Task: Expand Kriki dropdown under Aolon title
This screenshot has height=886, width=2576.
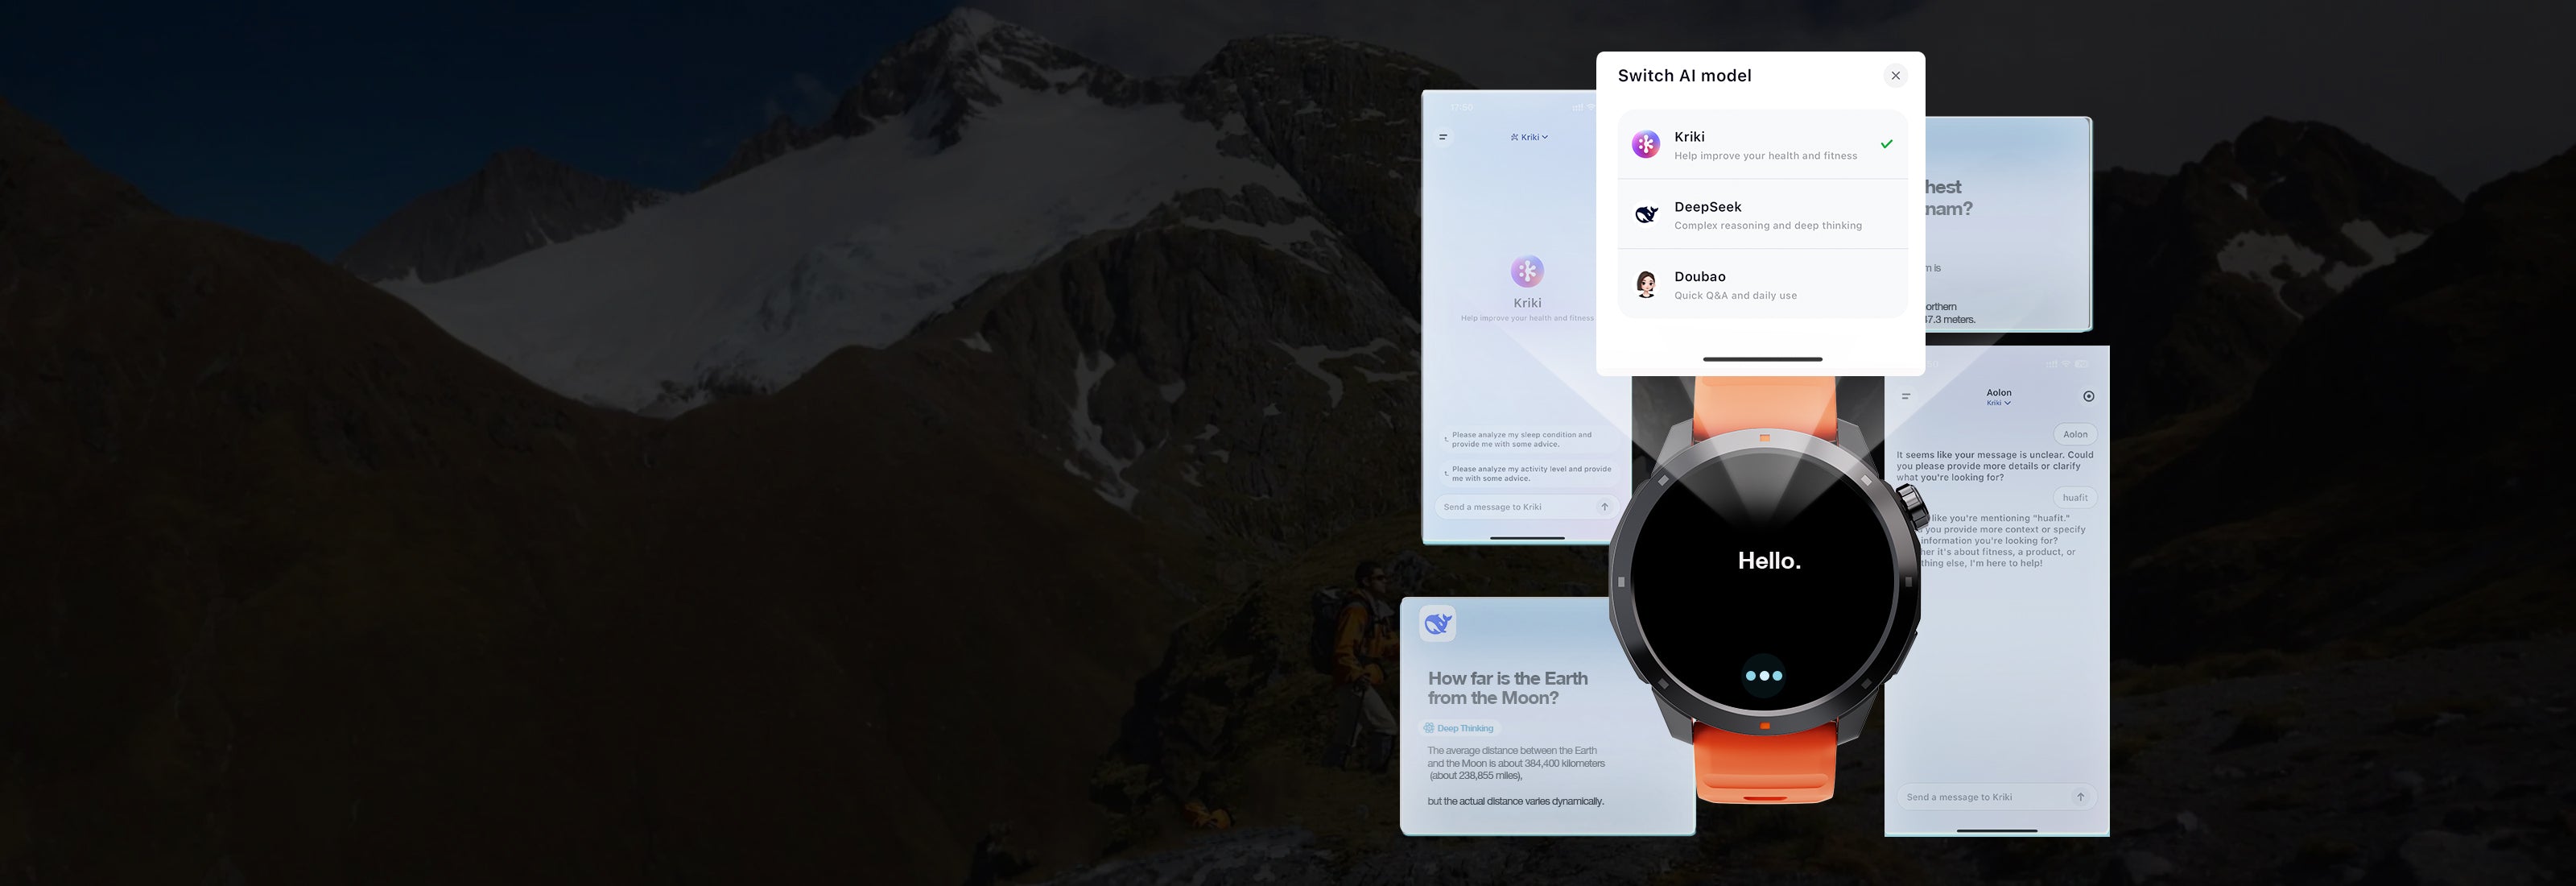Action: point(1998,403)
